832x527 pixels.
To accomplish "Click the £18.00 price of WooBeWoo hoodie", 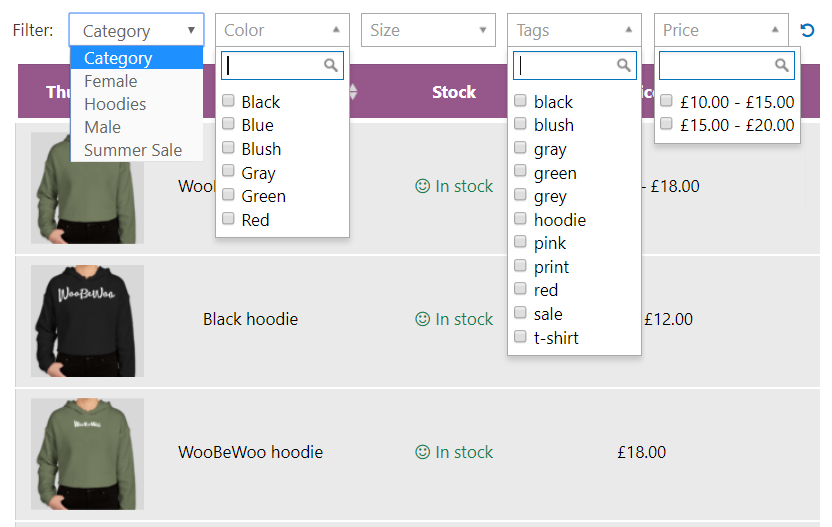I will pyautogui.click(x=642, y=452).
